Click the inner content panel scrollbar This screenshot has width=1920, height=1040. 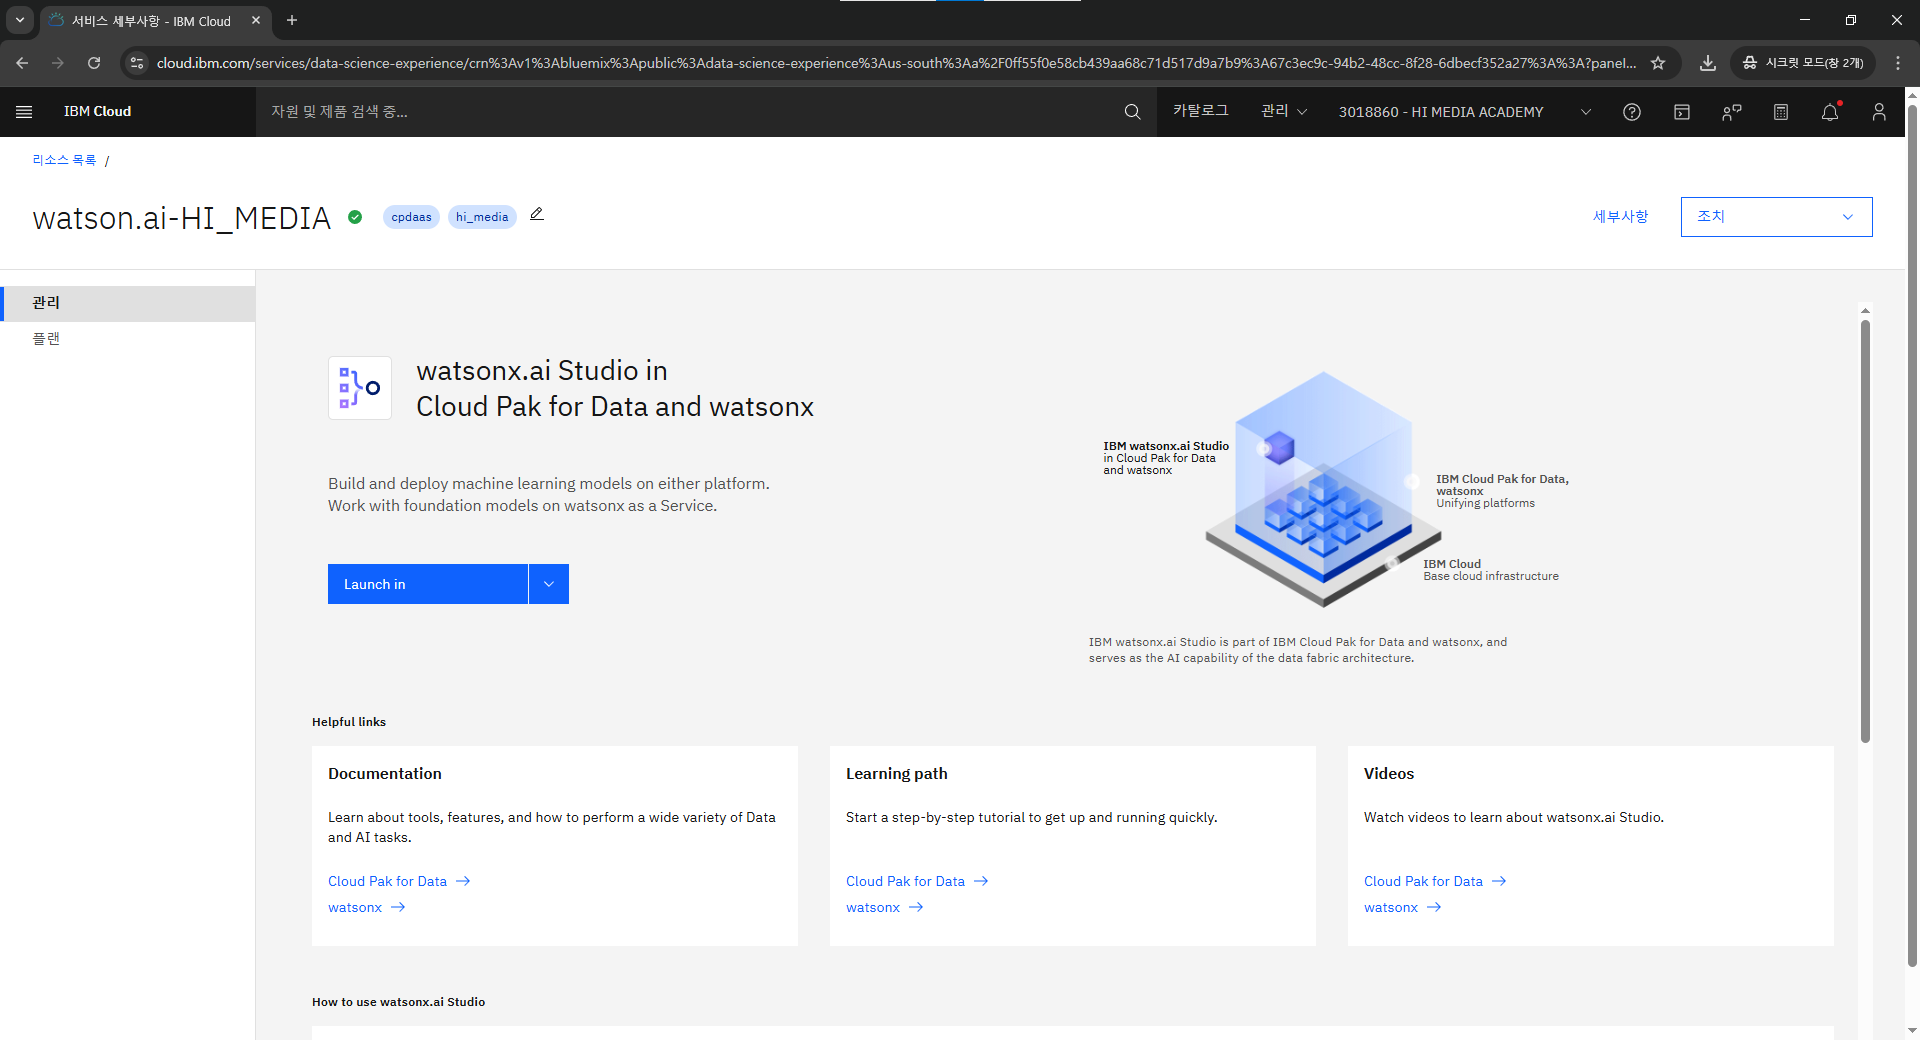pyautogui.click(x=1865, y=530)
